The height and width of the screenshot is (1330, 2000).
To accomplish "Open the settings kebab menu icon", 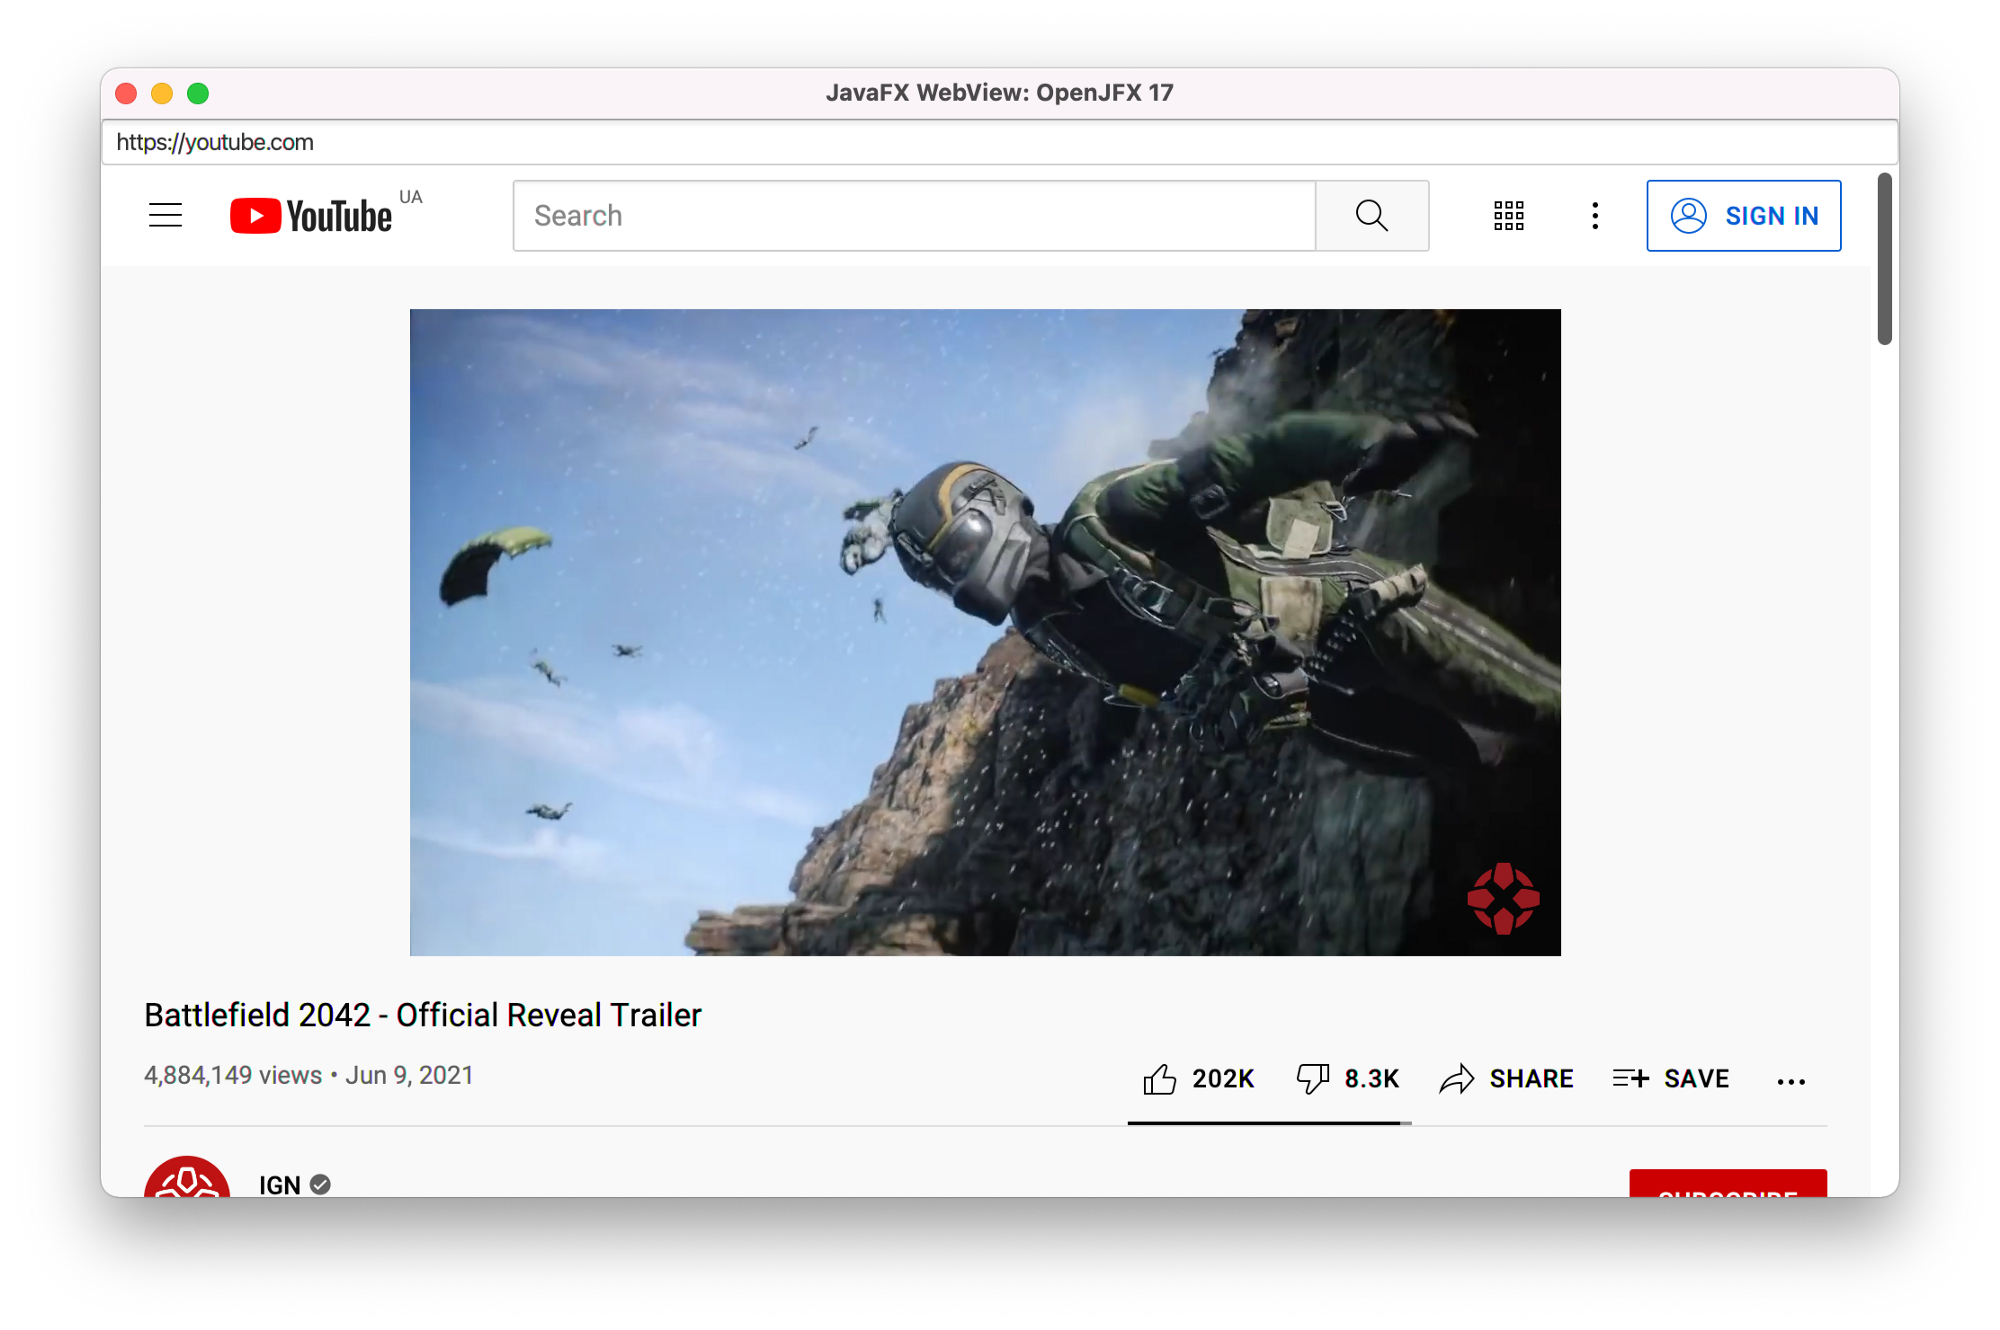I will 1594,215.
